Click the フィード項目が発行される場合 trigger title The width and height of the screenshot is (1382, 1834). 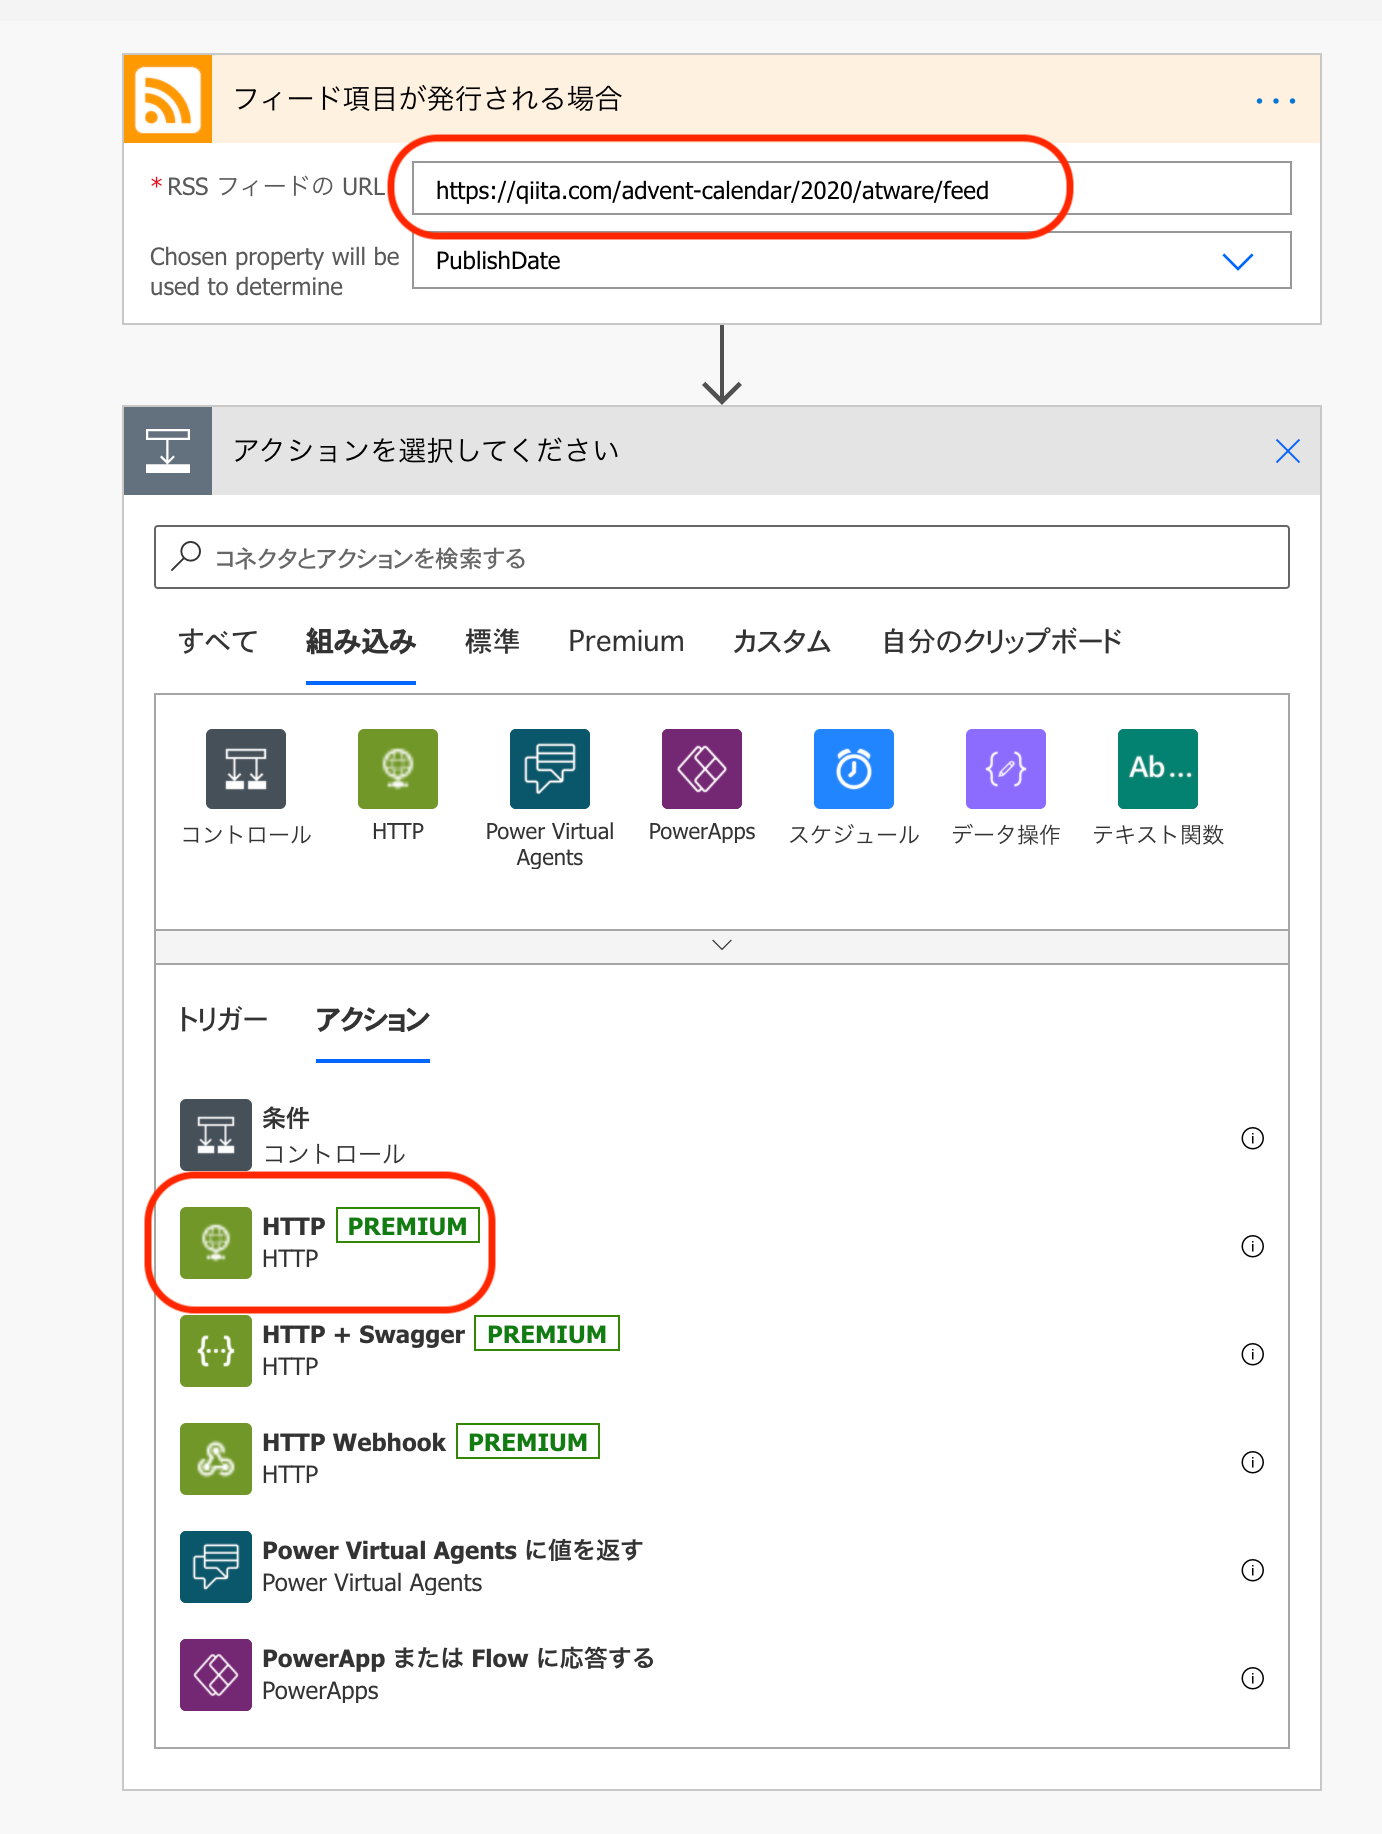click(x=428, y=99)
